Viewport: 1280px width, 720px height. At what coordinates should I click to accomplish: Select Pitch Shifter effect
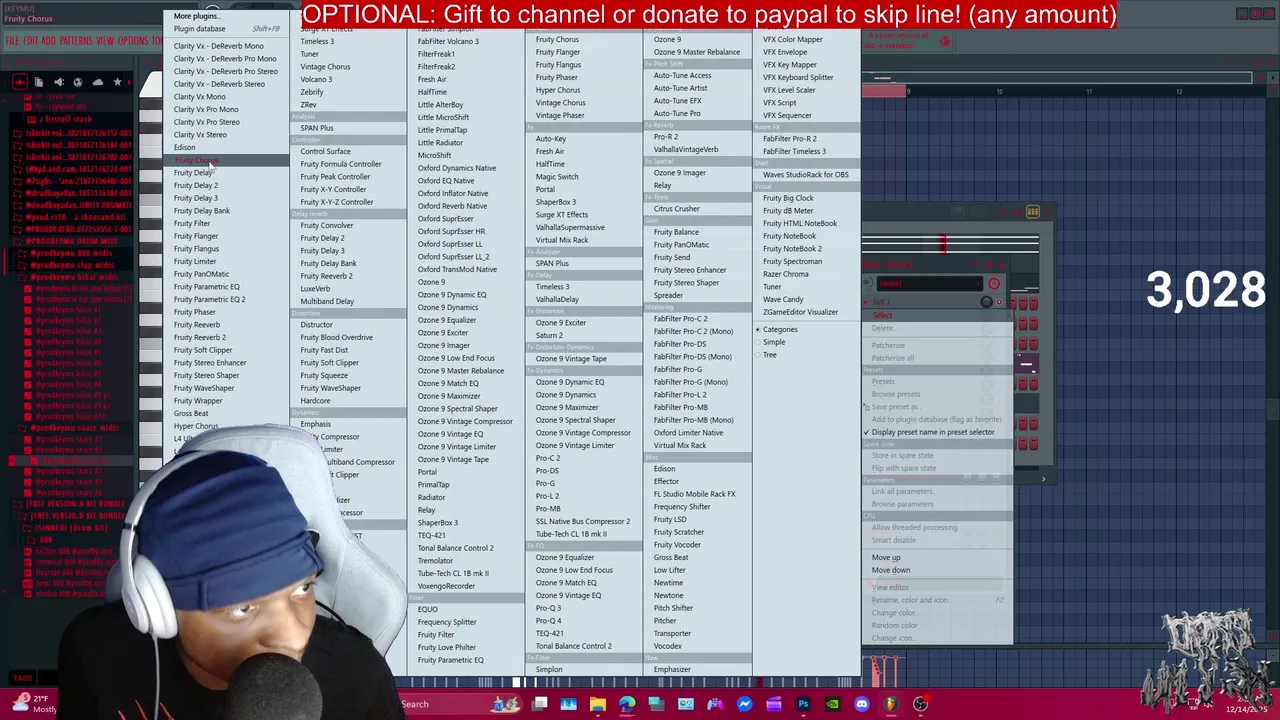(x=673, y=608)
